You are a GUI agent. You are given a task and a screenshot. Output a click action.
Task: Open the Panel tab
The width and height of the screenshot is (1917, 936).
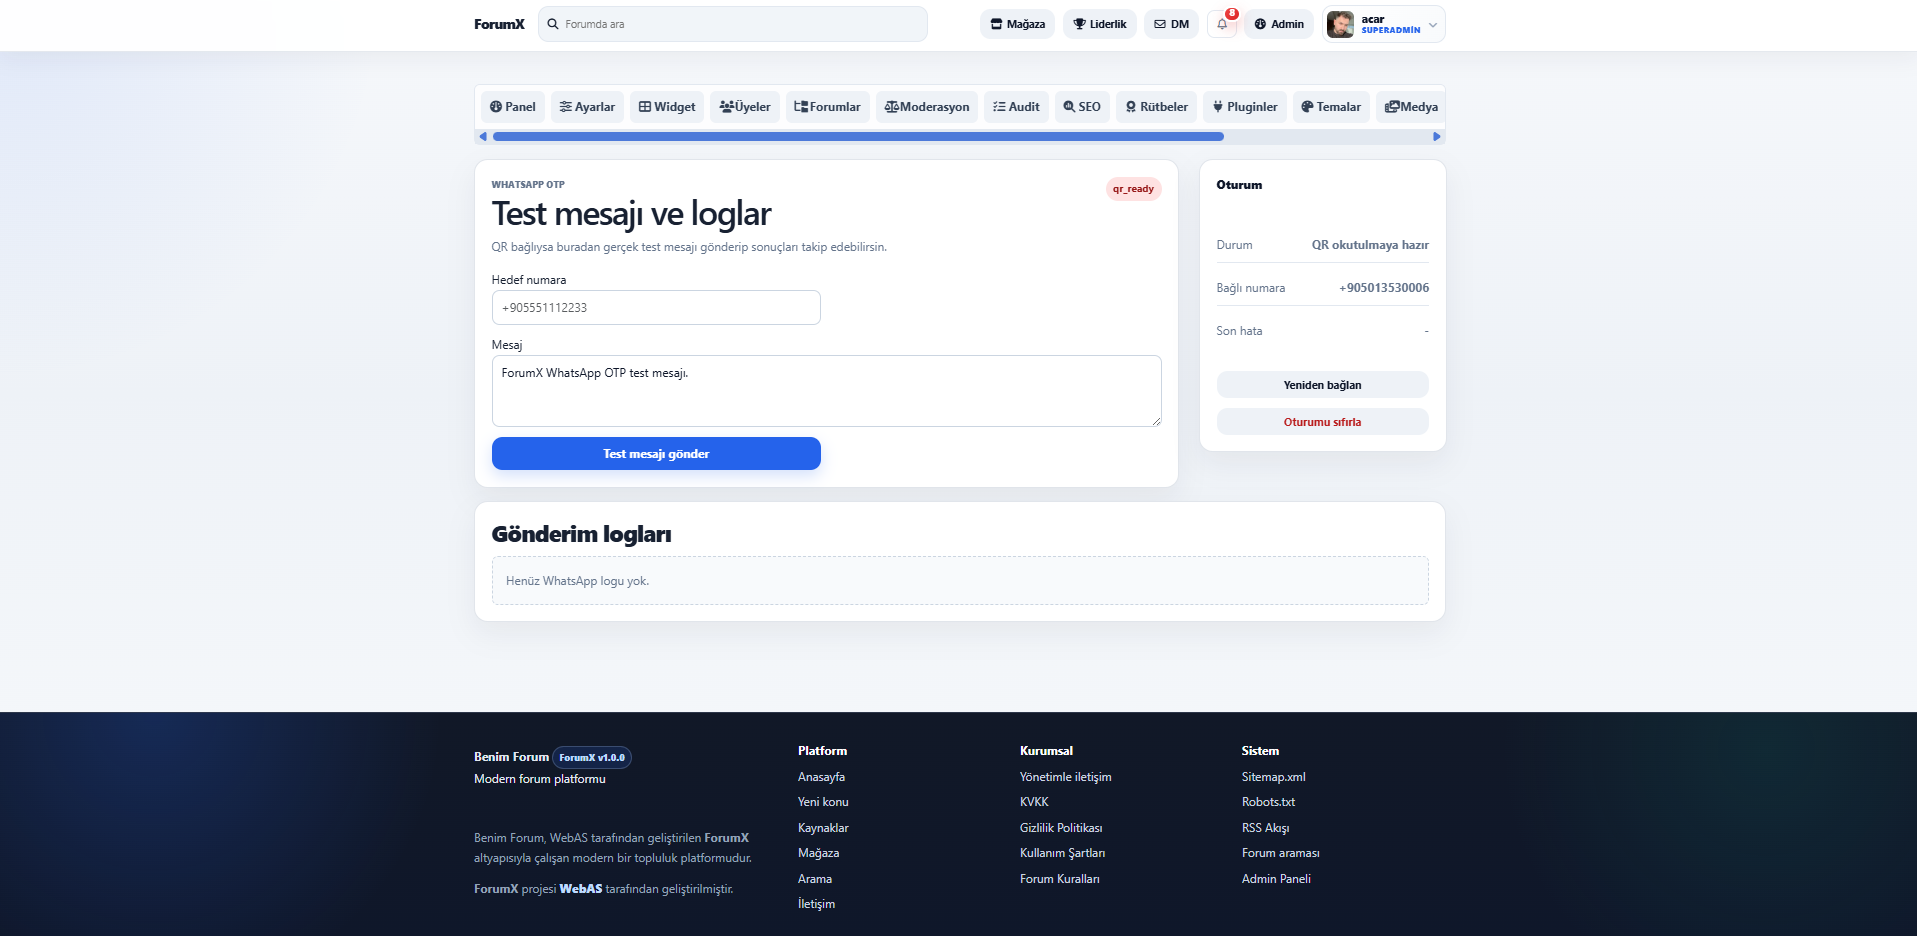513,107
